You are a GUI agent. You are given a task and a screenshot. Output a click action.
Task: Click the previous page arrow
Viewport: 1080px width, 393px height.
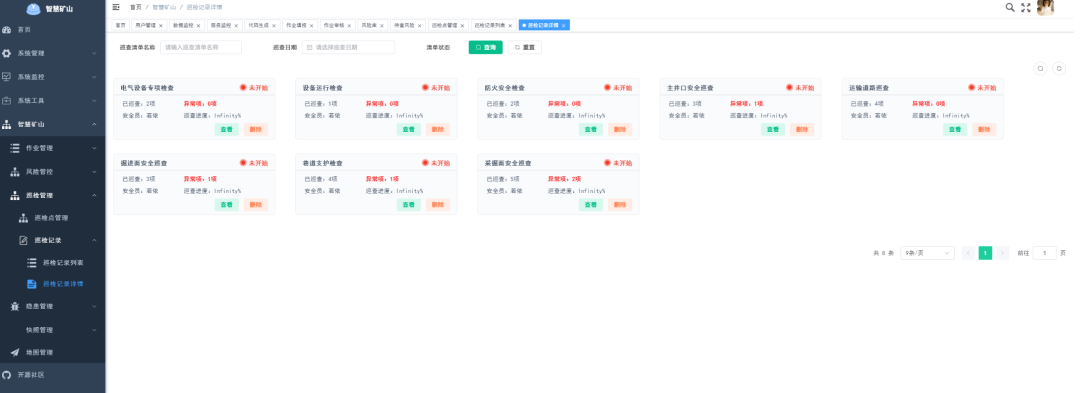click(968, 253)
